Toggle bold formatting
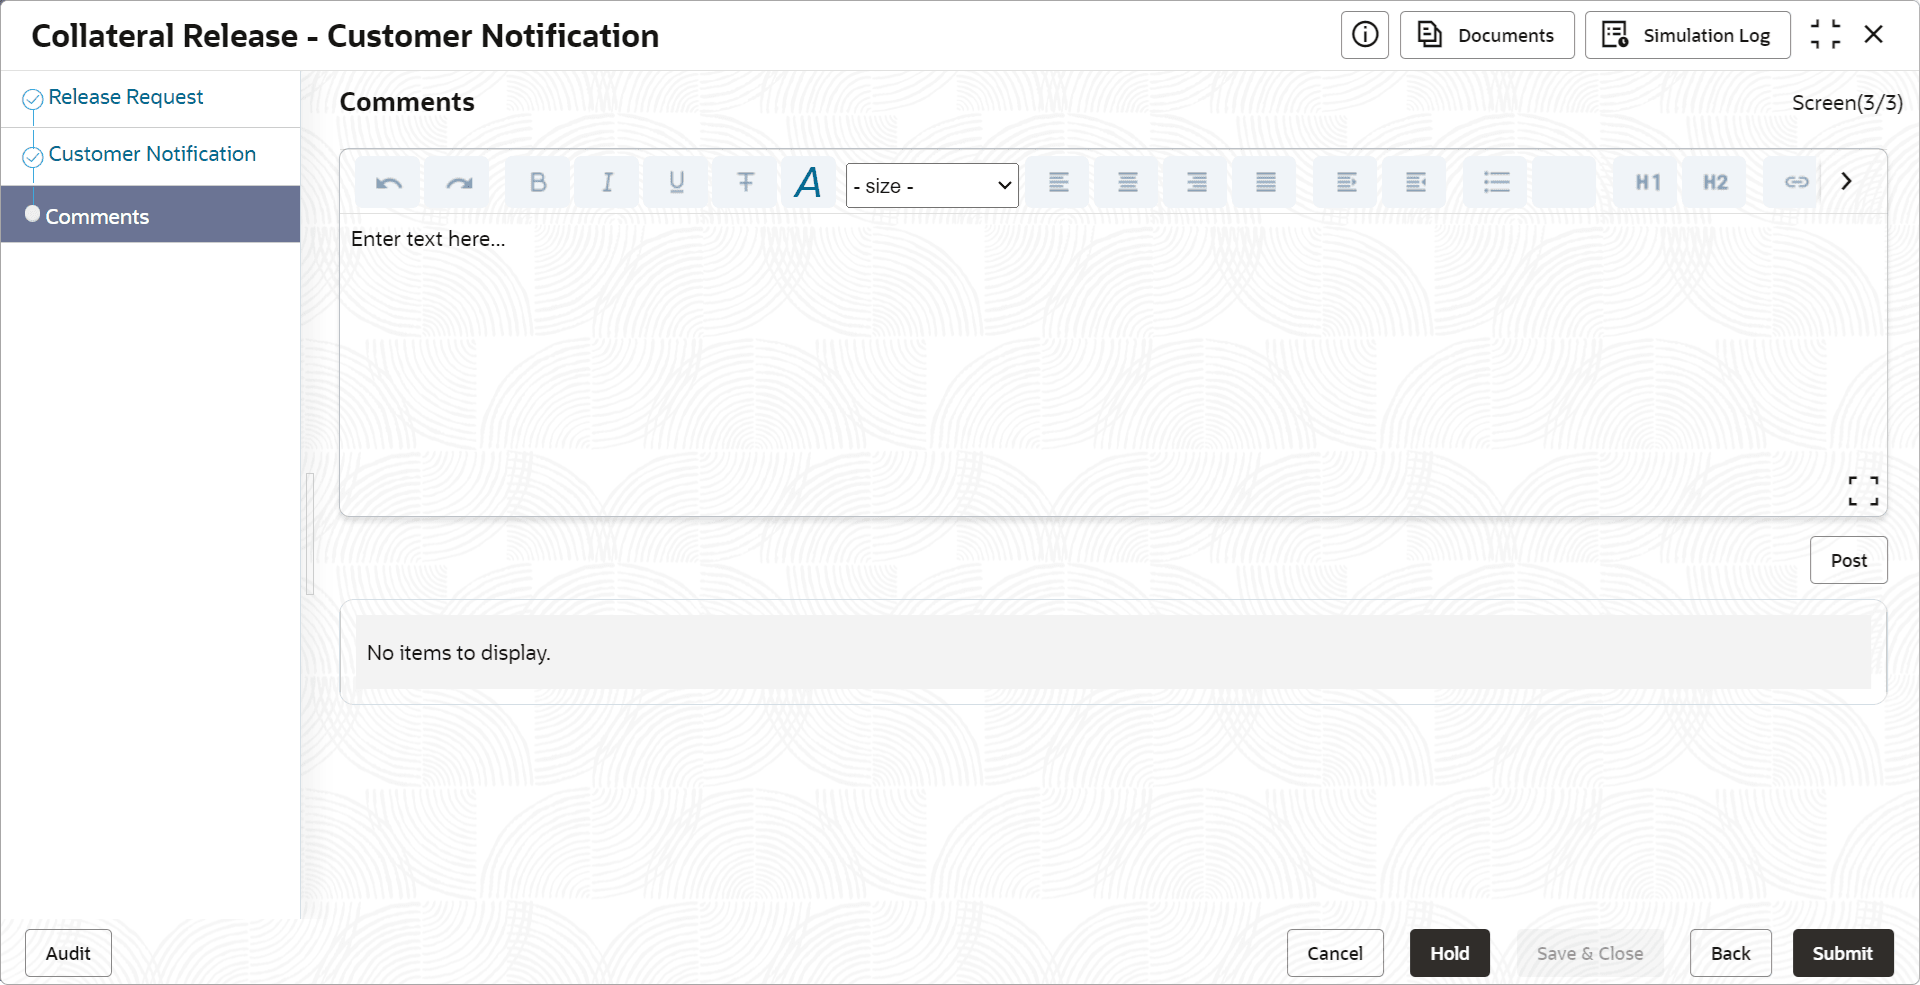 click(538, 182)
